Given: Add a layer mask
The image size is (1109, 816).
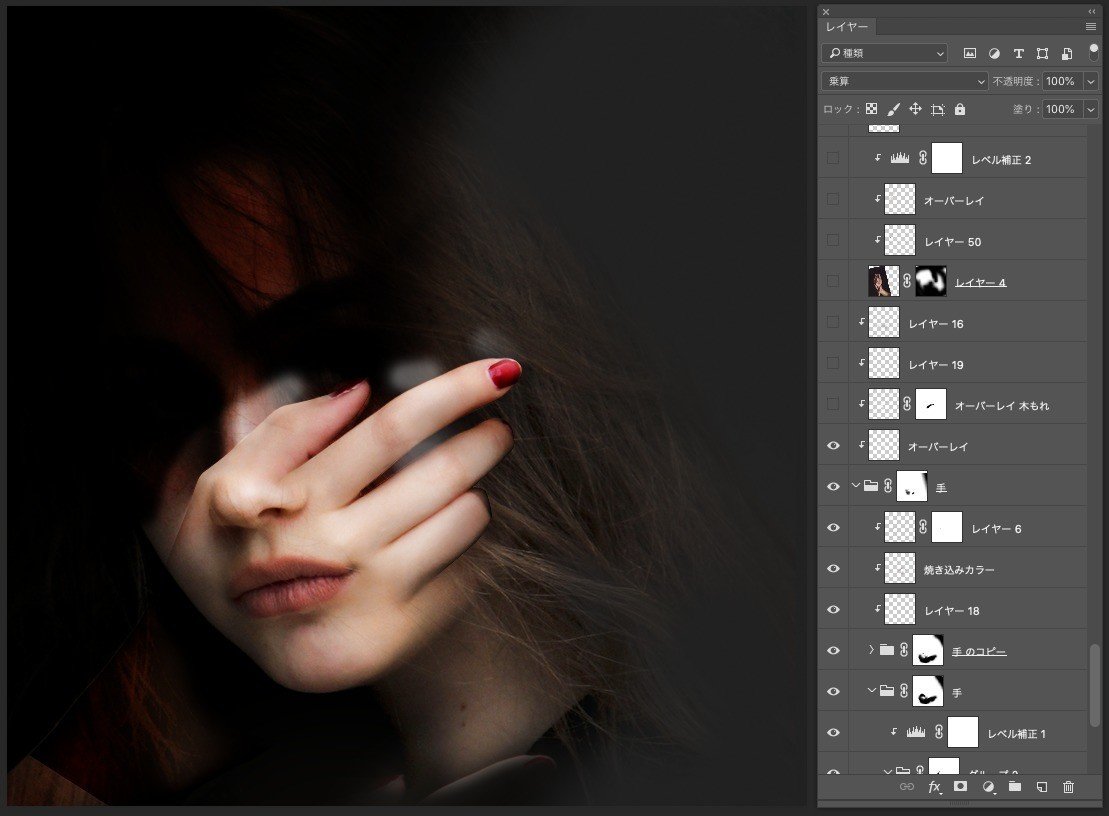Looking at the screenshot, I should pos(960,786).
